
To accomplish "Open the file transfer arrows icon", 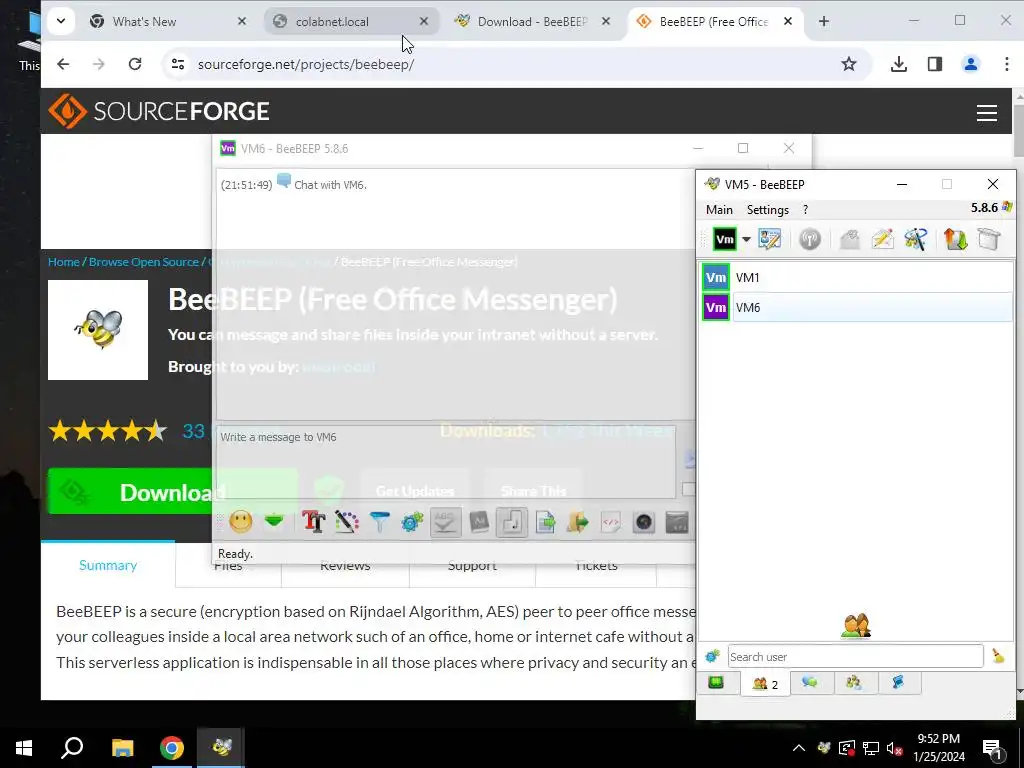I will 955,239.
